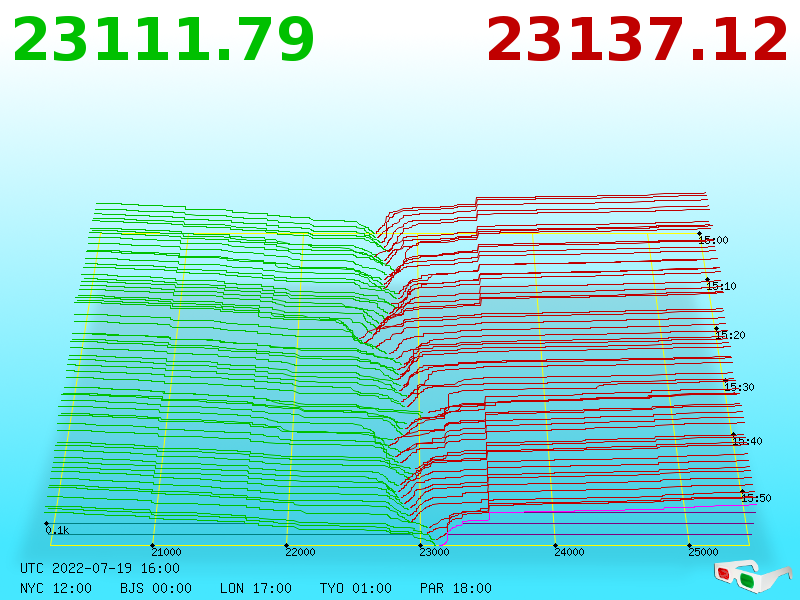800x600 pixels.
Task: Click the TYO 01:00 time
Action: tap(356, 588)
